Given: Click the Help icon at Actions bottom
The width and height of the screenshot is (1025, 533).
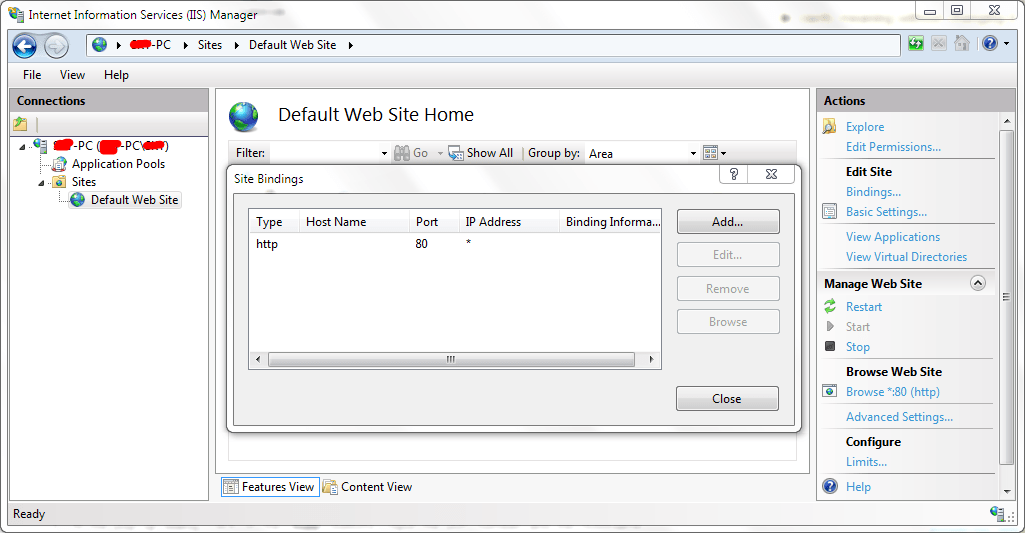Looking at the screenshot, I should click(830, 486).
